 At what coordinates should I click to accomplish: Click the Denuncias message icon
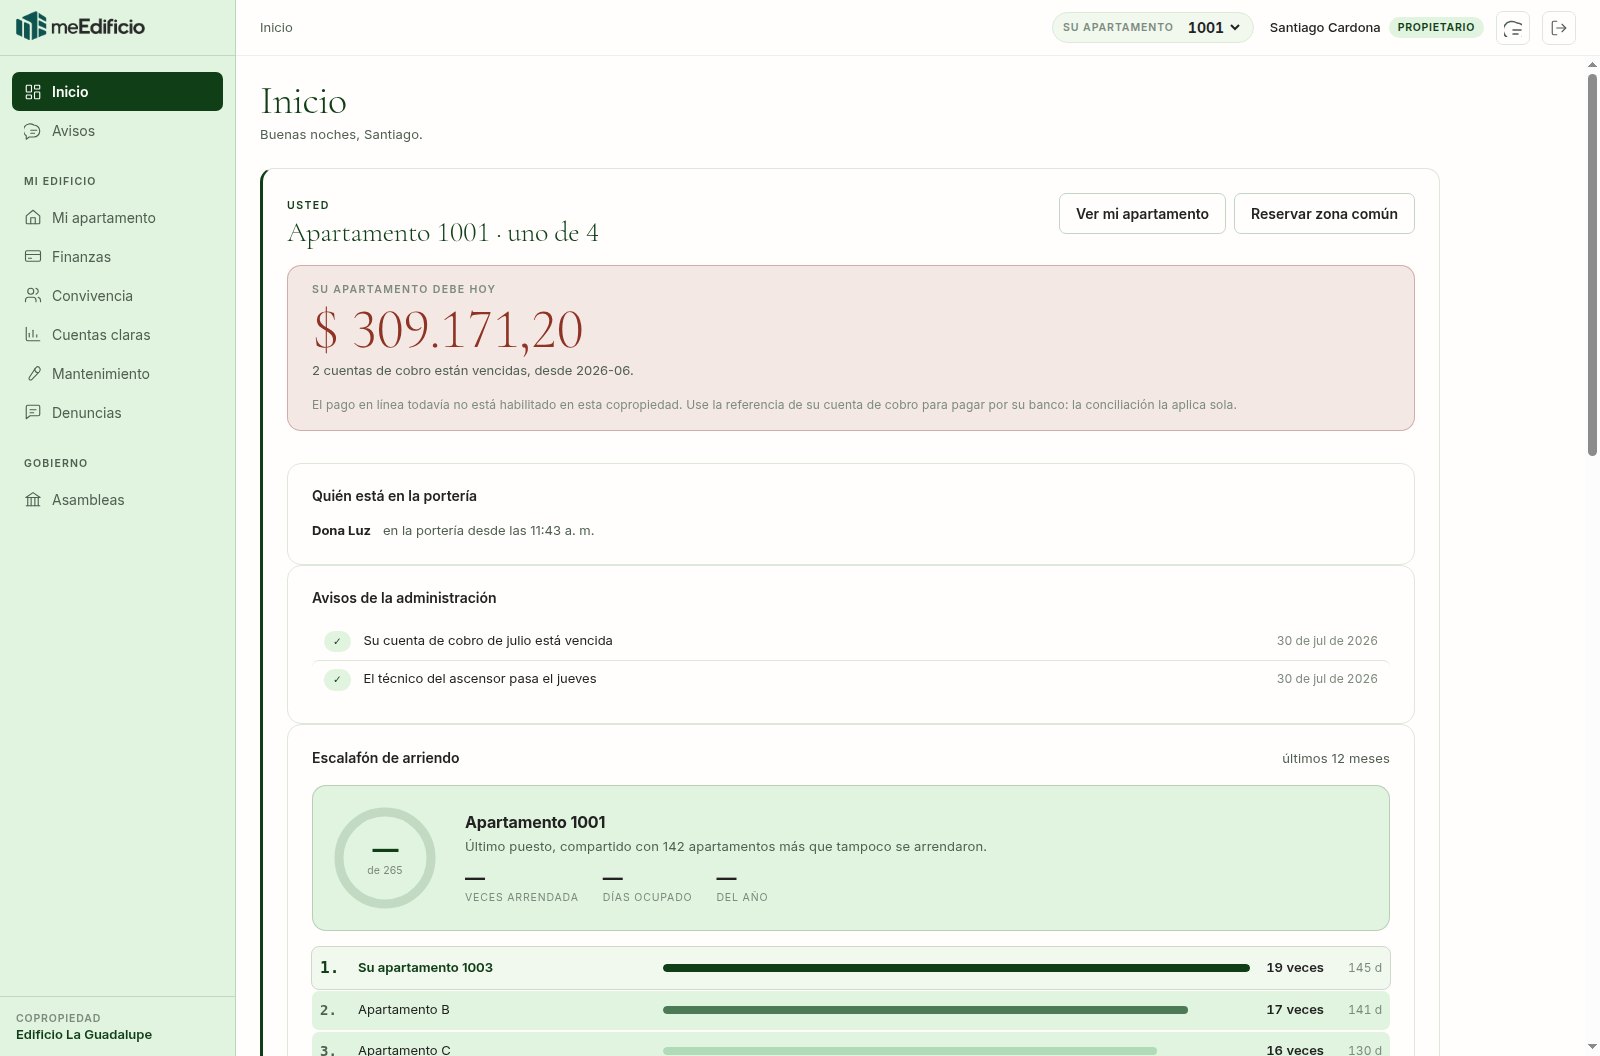33,413
